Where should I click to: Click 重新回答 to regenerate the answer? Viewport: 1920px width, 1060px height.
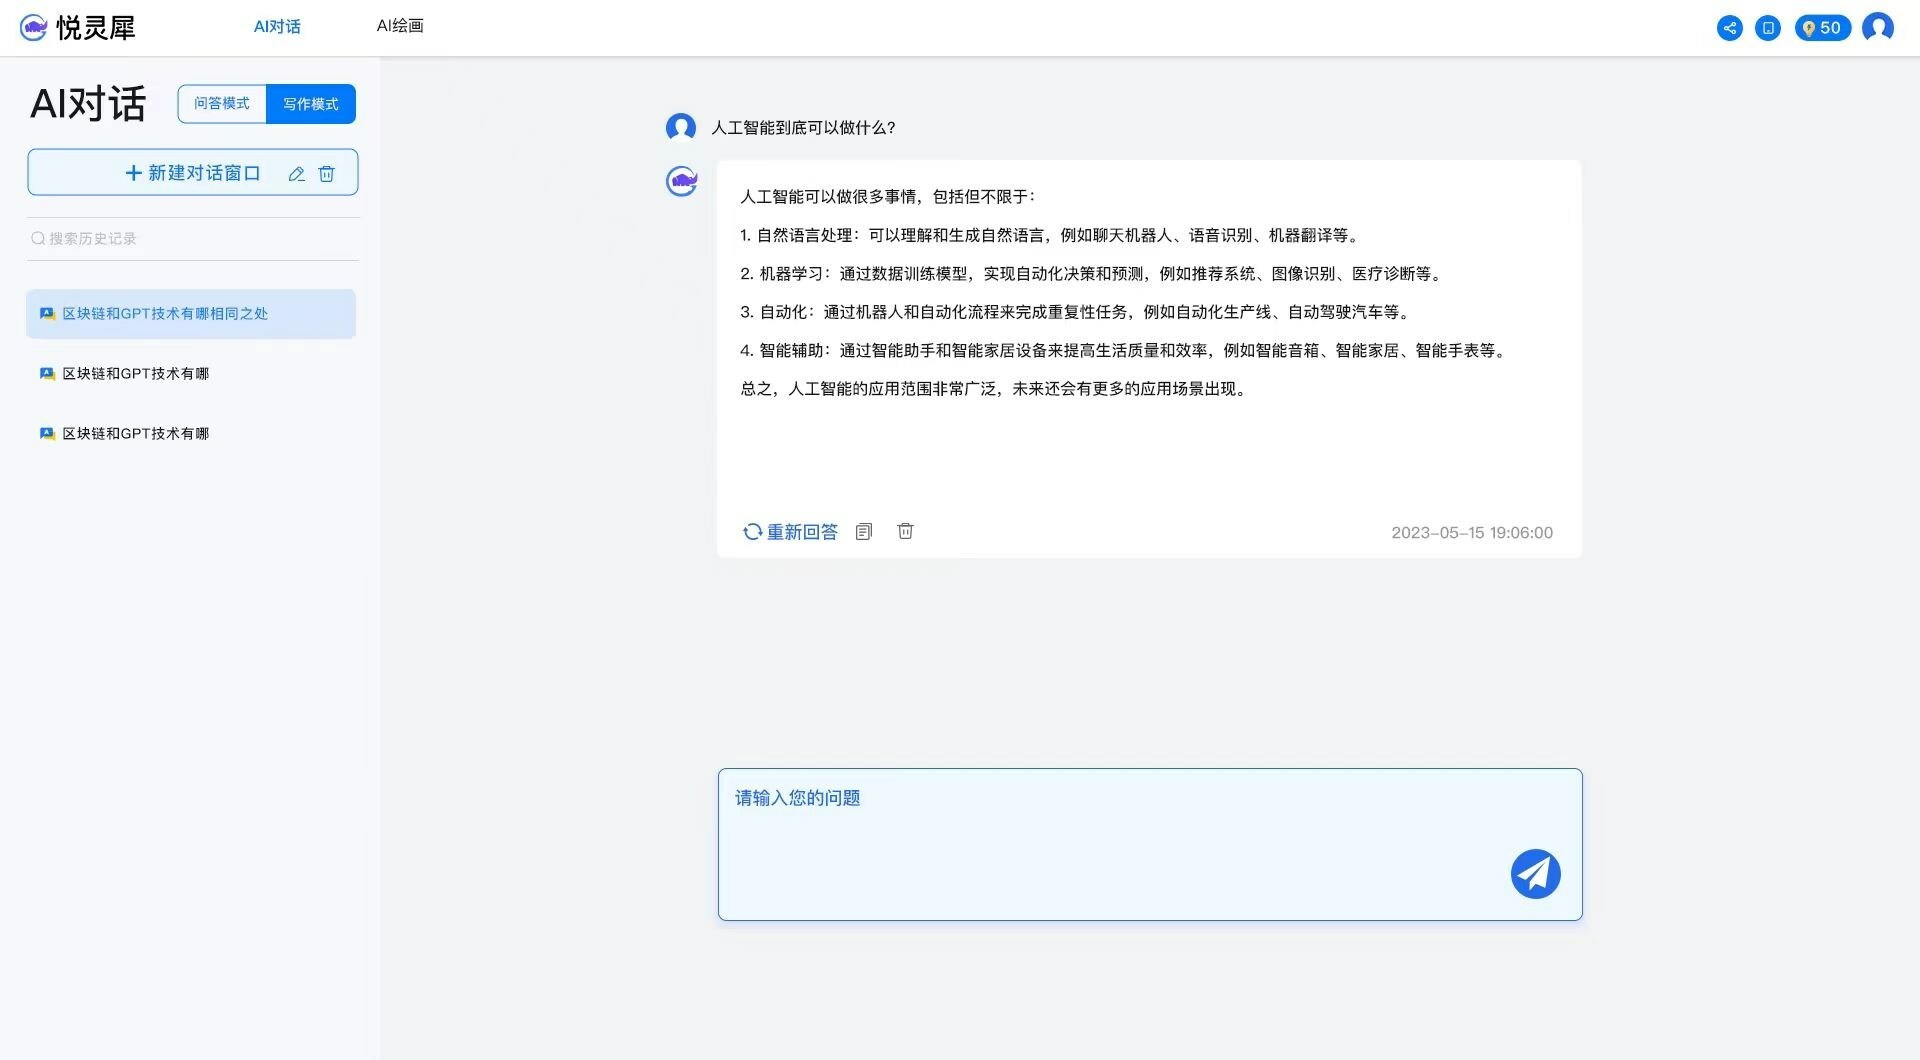point(790,531)
